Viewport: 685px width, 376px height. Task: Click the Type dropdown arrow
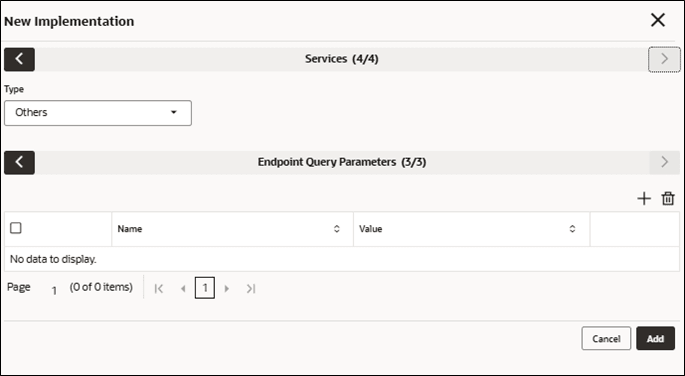174,113
